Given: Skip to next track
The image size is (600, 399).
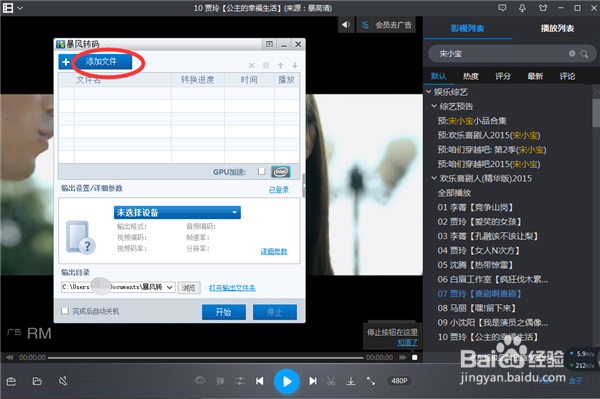Looking at the screenshot, I should click(x=313, y=381).
